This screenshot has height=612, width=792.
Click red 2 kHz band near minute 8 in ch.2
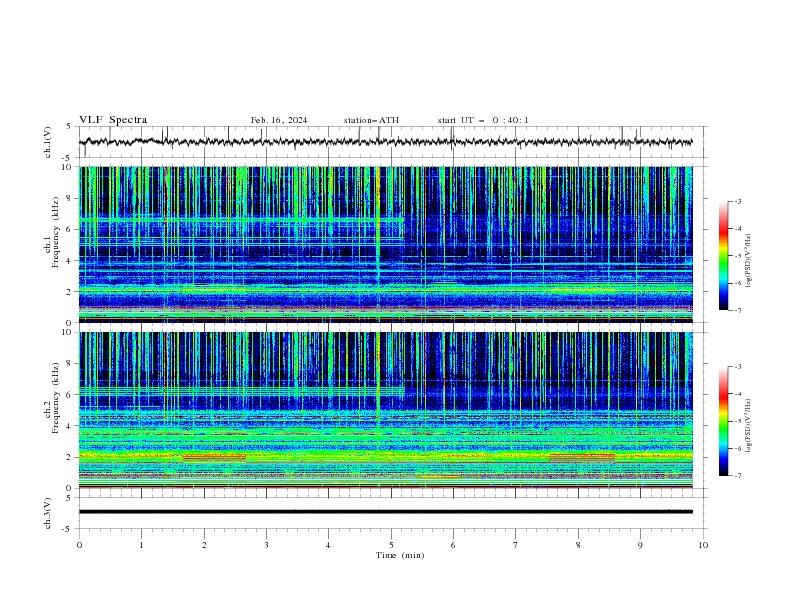pos(582,457)
